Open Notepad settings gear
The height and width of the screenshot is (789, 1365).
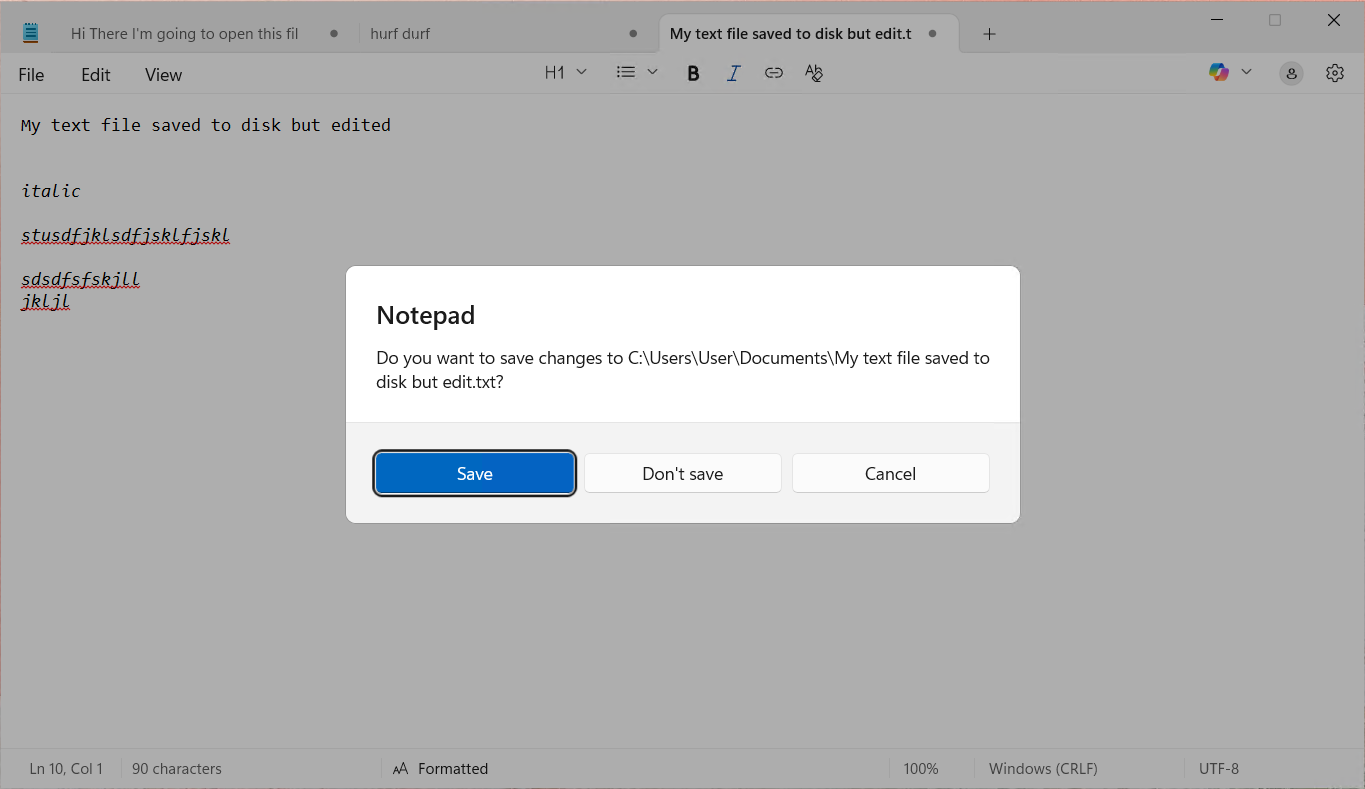click(1335, 73)
